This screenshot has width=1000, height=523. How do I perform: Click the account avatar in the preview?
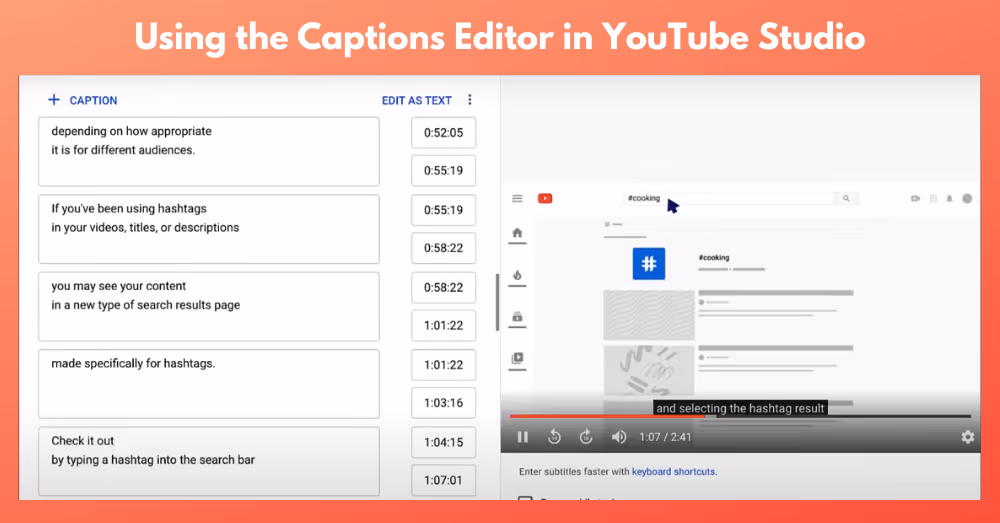pos(967,198)
